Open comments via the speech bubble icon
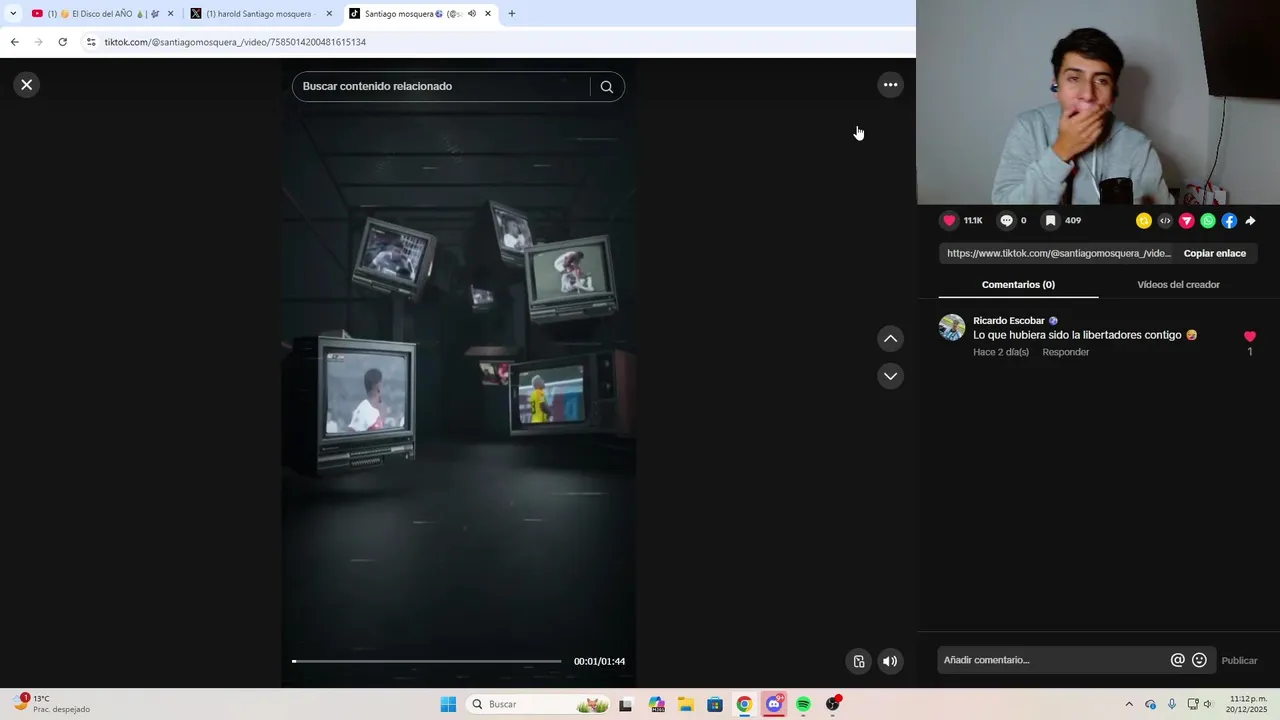This screenshot has height=720, width=1280. point(1007,221)
